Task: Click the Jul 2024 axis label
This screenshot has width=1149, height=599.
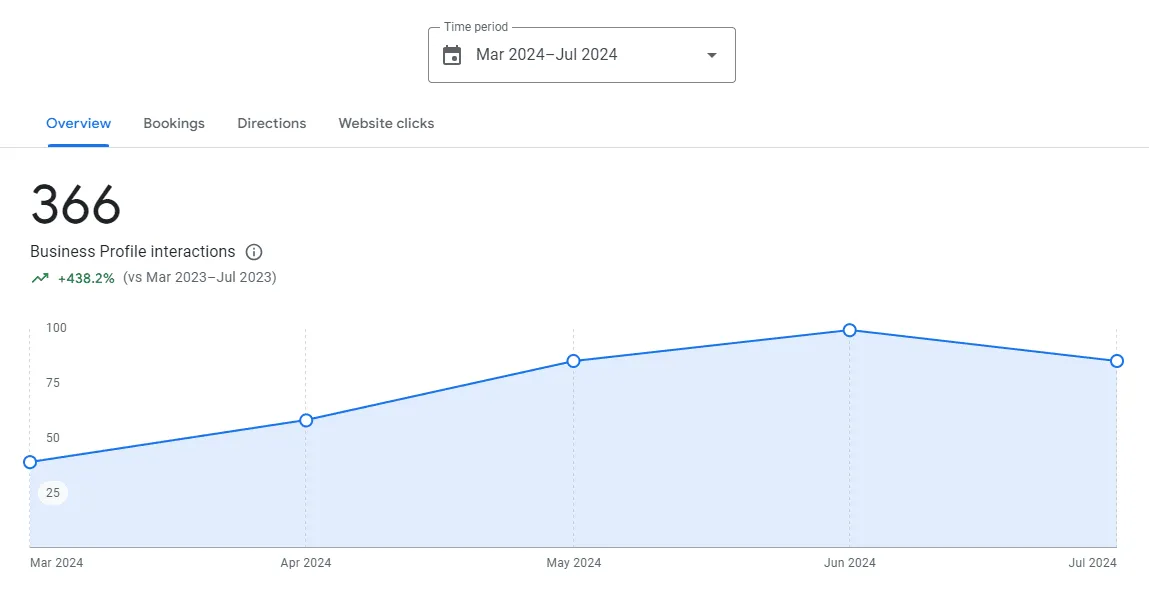Action: pos(1093,562)
